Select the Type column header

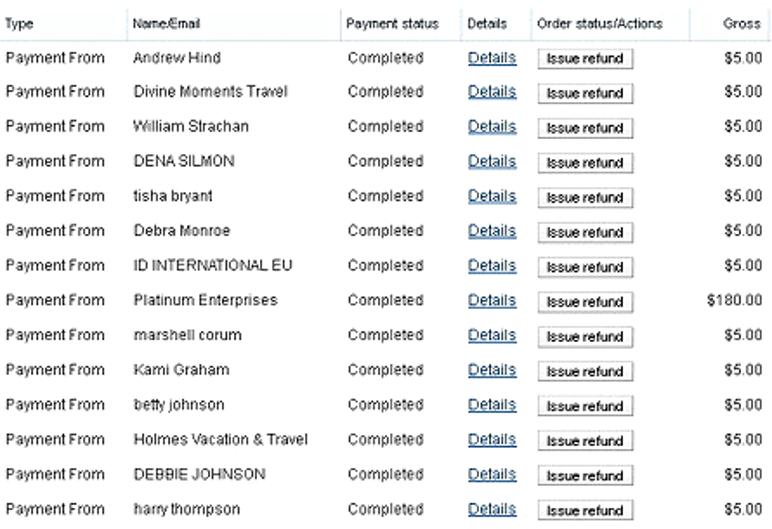(x=19, y=24)
